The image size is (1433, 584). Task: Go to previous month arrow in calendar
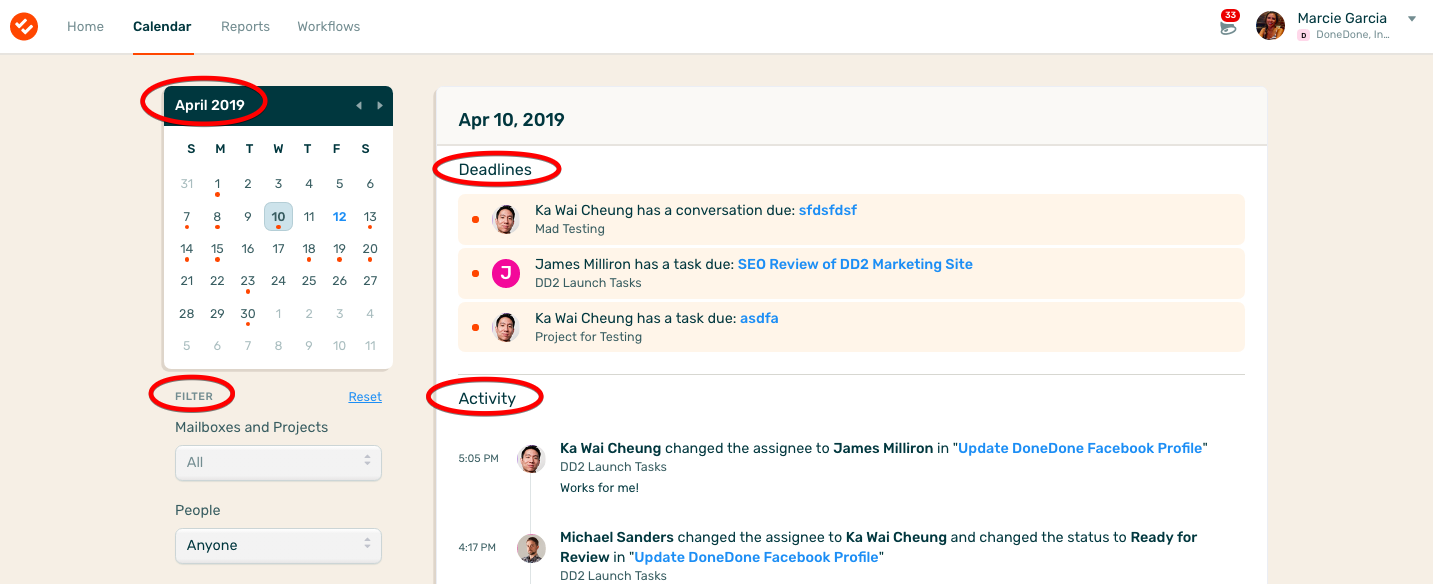click(359, 105)
